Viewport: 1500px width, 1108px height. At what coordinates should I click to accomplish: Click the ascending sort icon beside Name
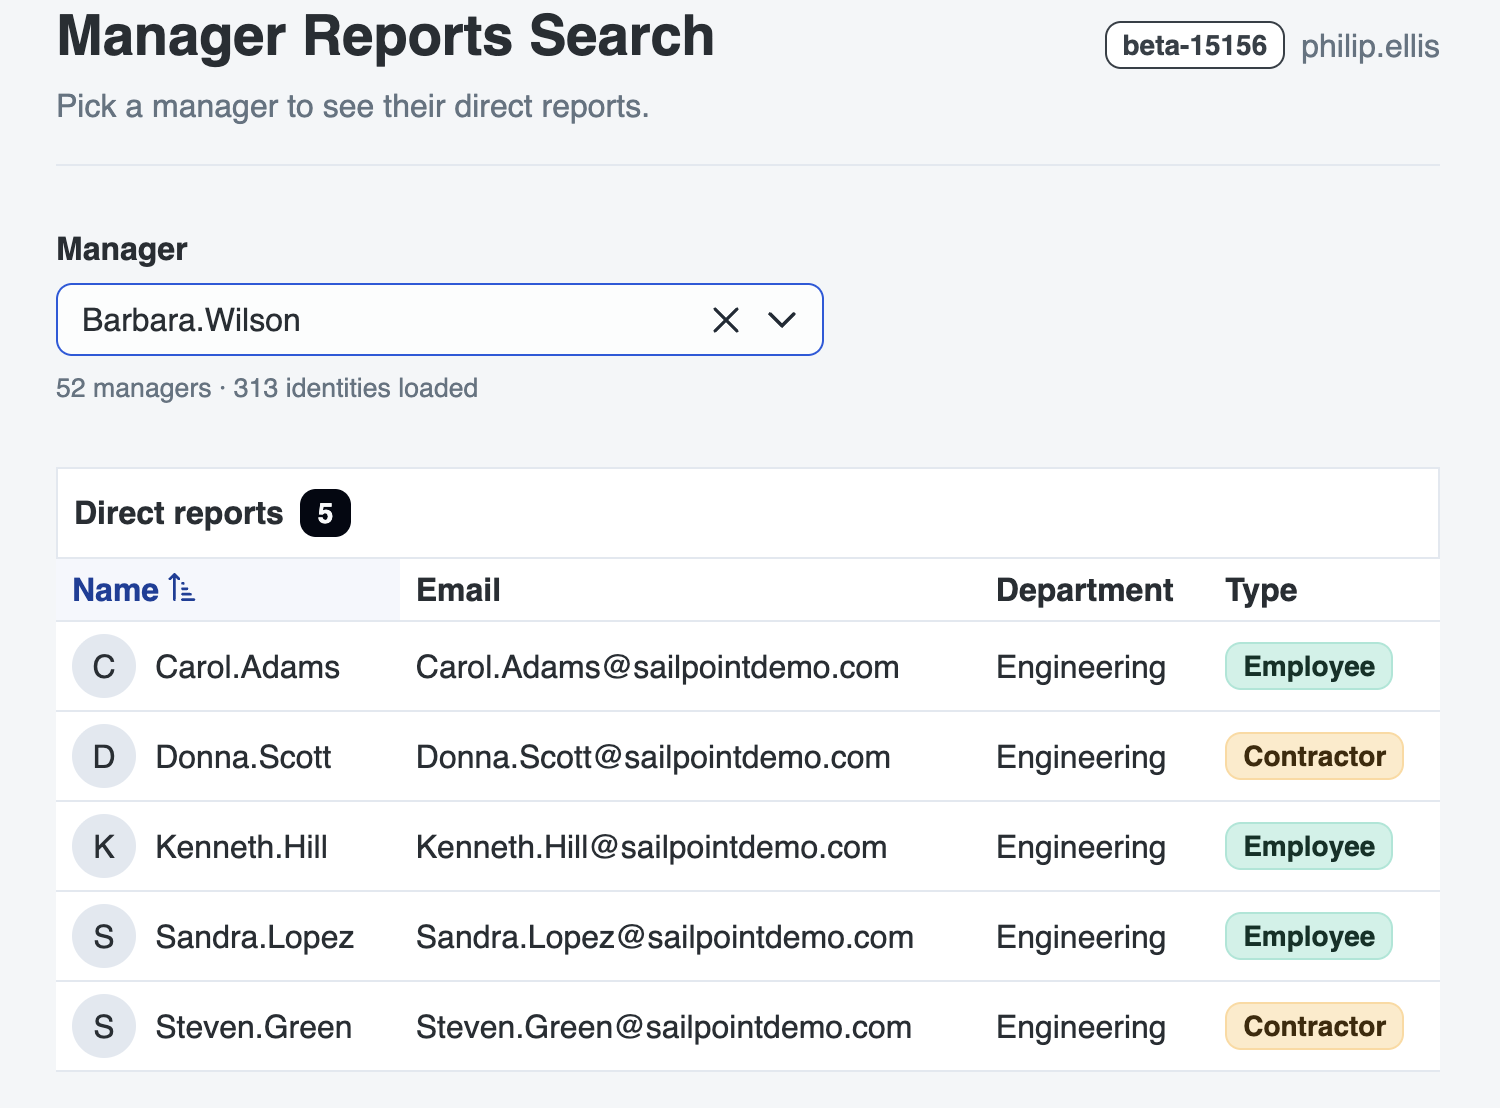coord(181,588)
